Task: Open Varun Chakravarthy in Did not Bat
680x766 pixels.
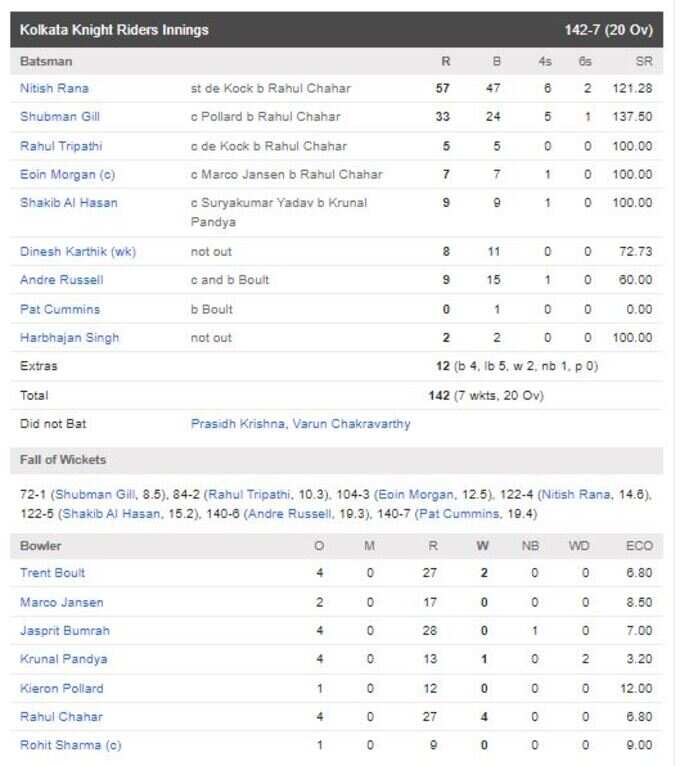Action: point(351,424)
